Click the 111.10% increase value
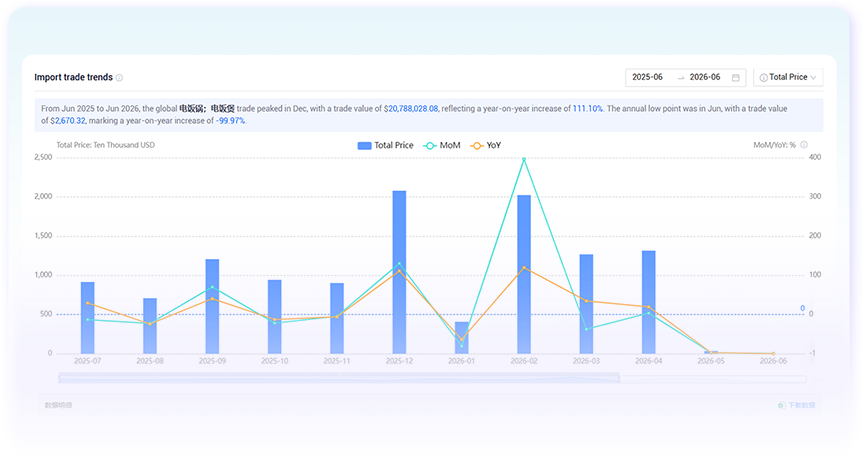 [x=588, y=109]
